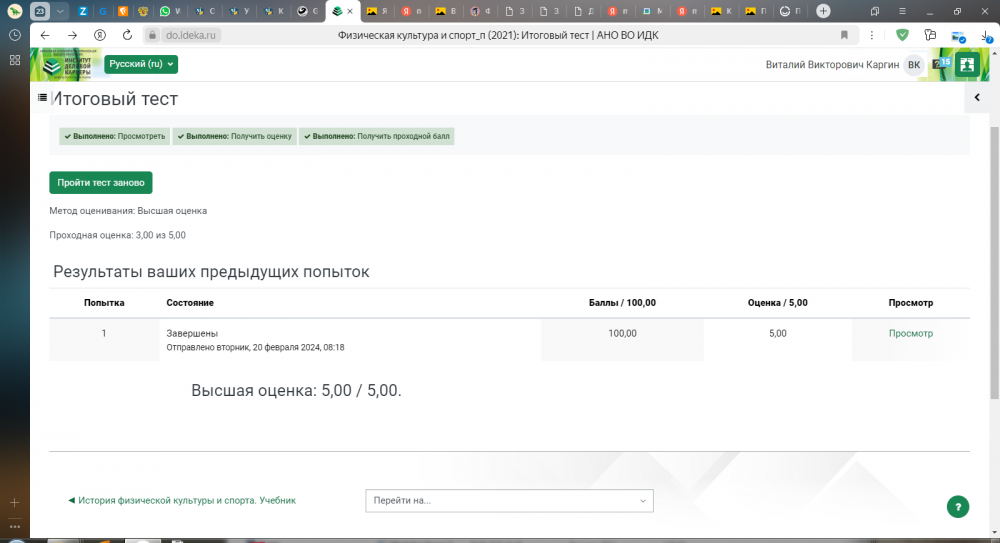Reload the current page

127,35
